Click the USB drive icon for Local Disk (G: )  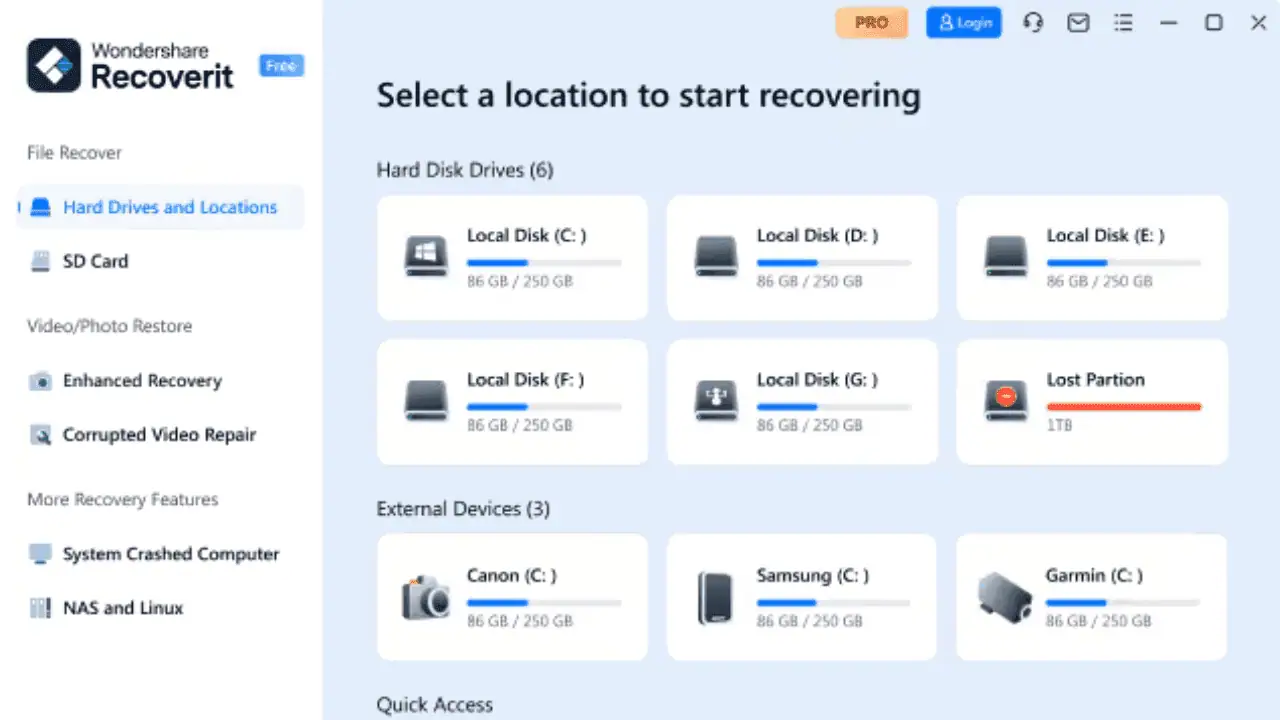click(716, 400)
